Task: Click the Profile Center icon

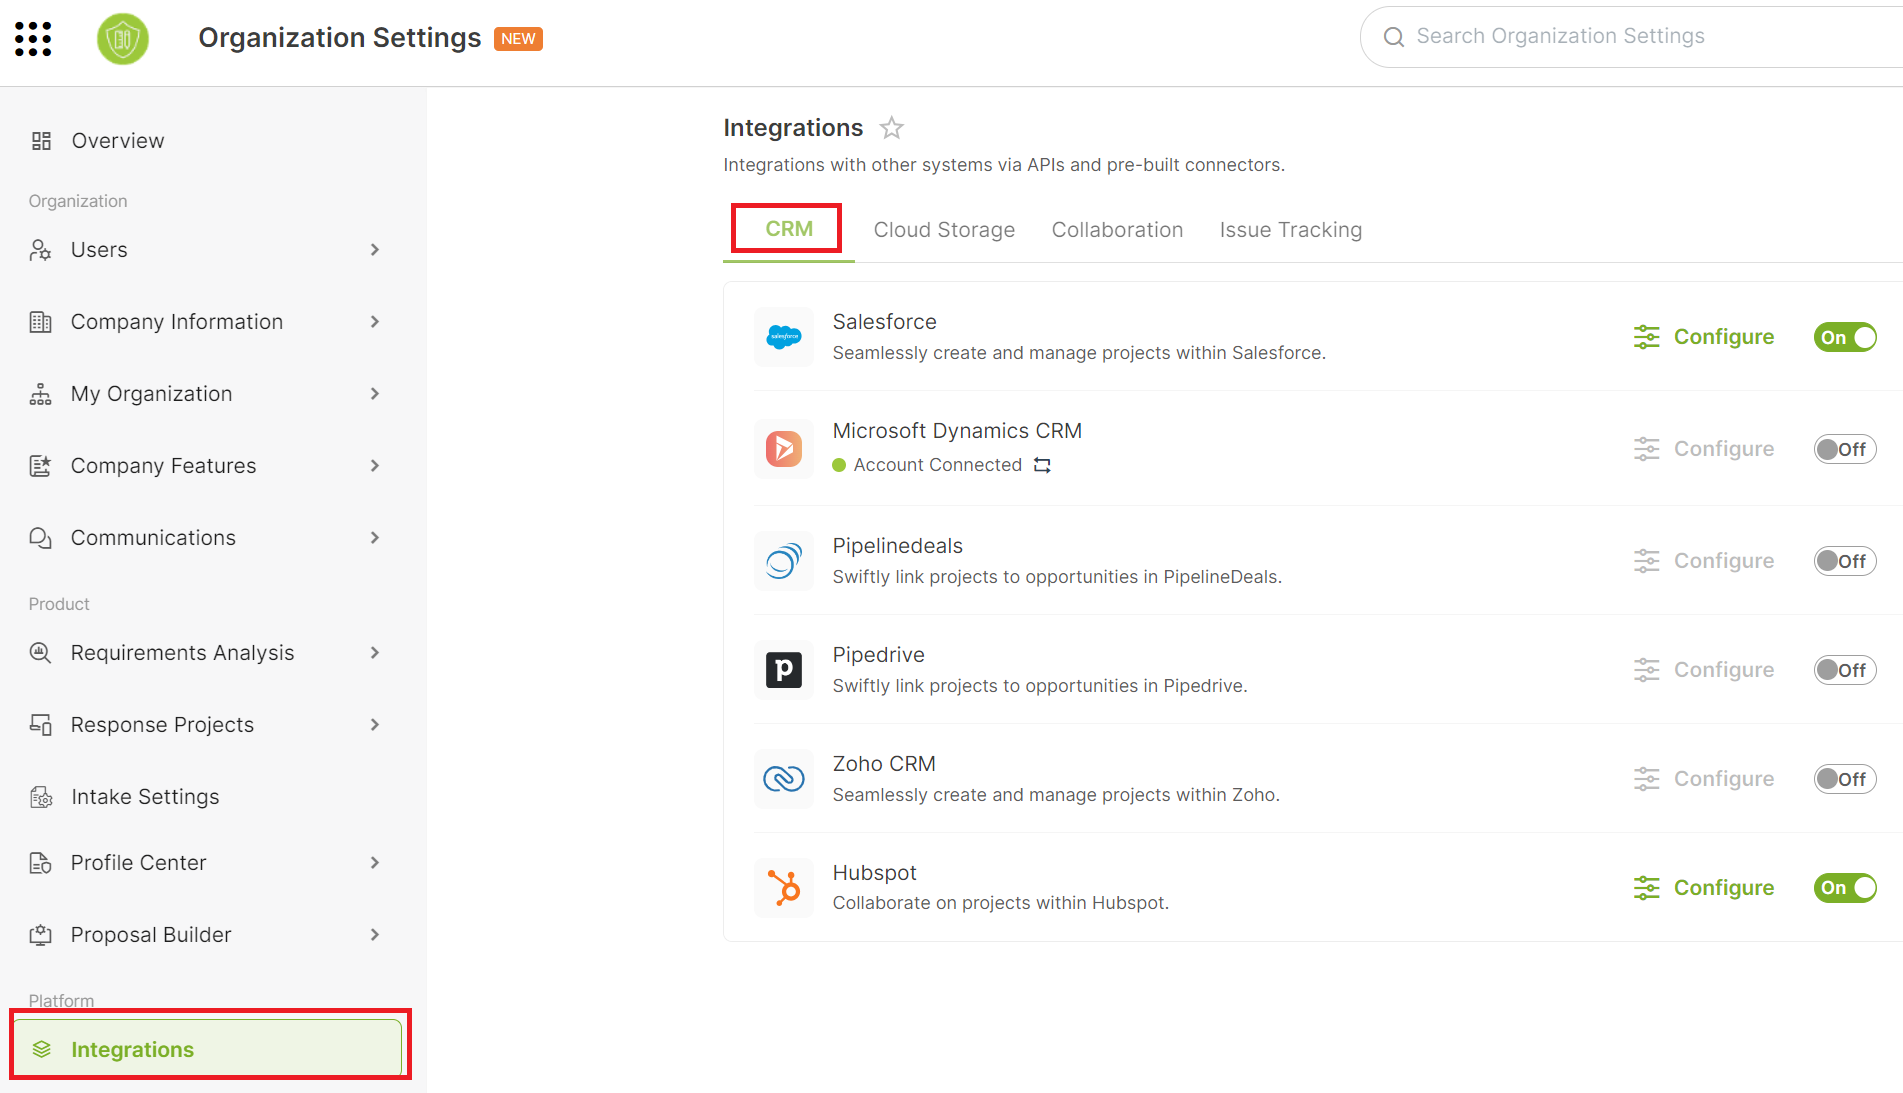Action: click(40, 863)
